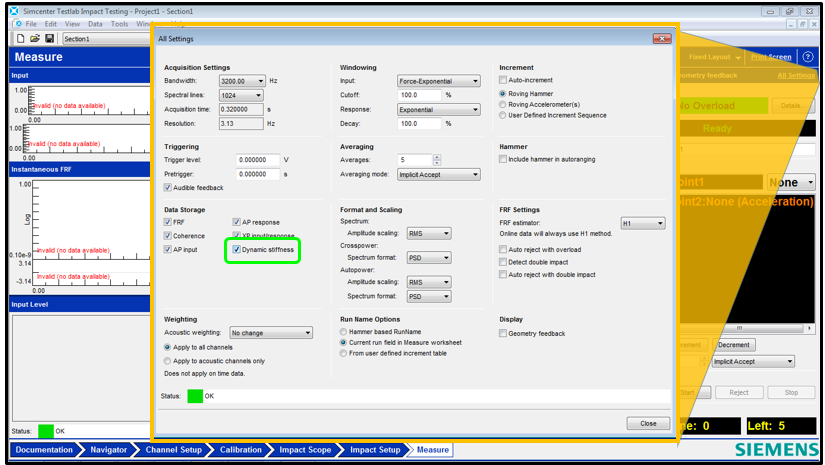
Task: Toggle the Coherence checkbox
Action: [168, 236]
